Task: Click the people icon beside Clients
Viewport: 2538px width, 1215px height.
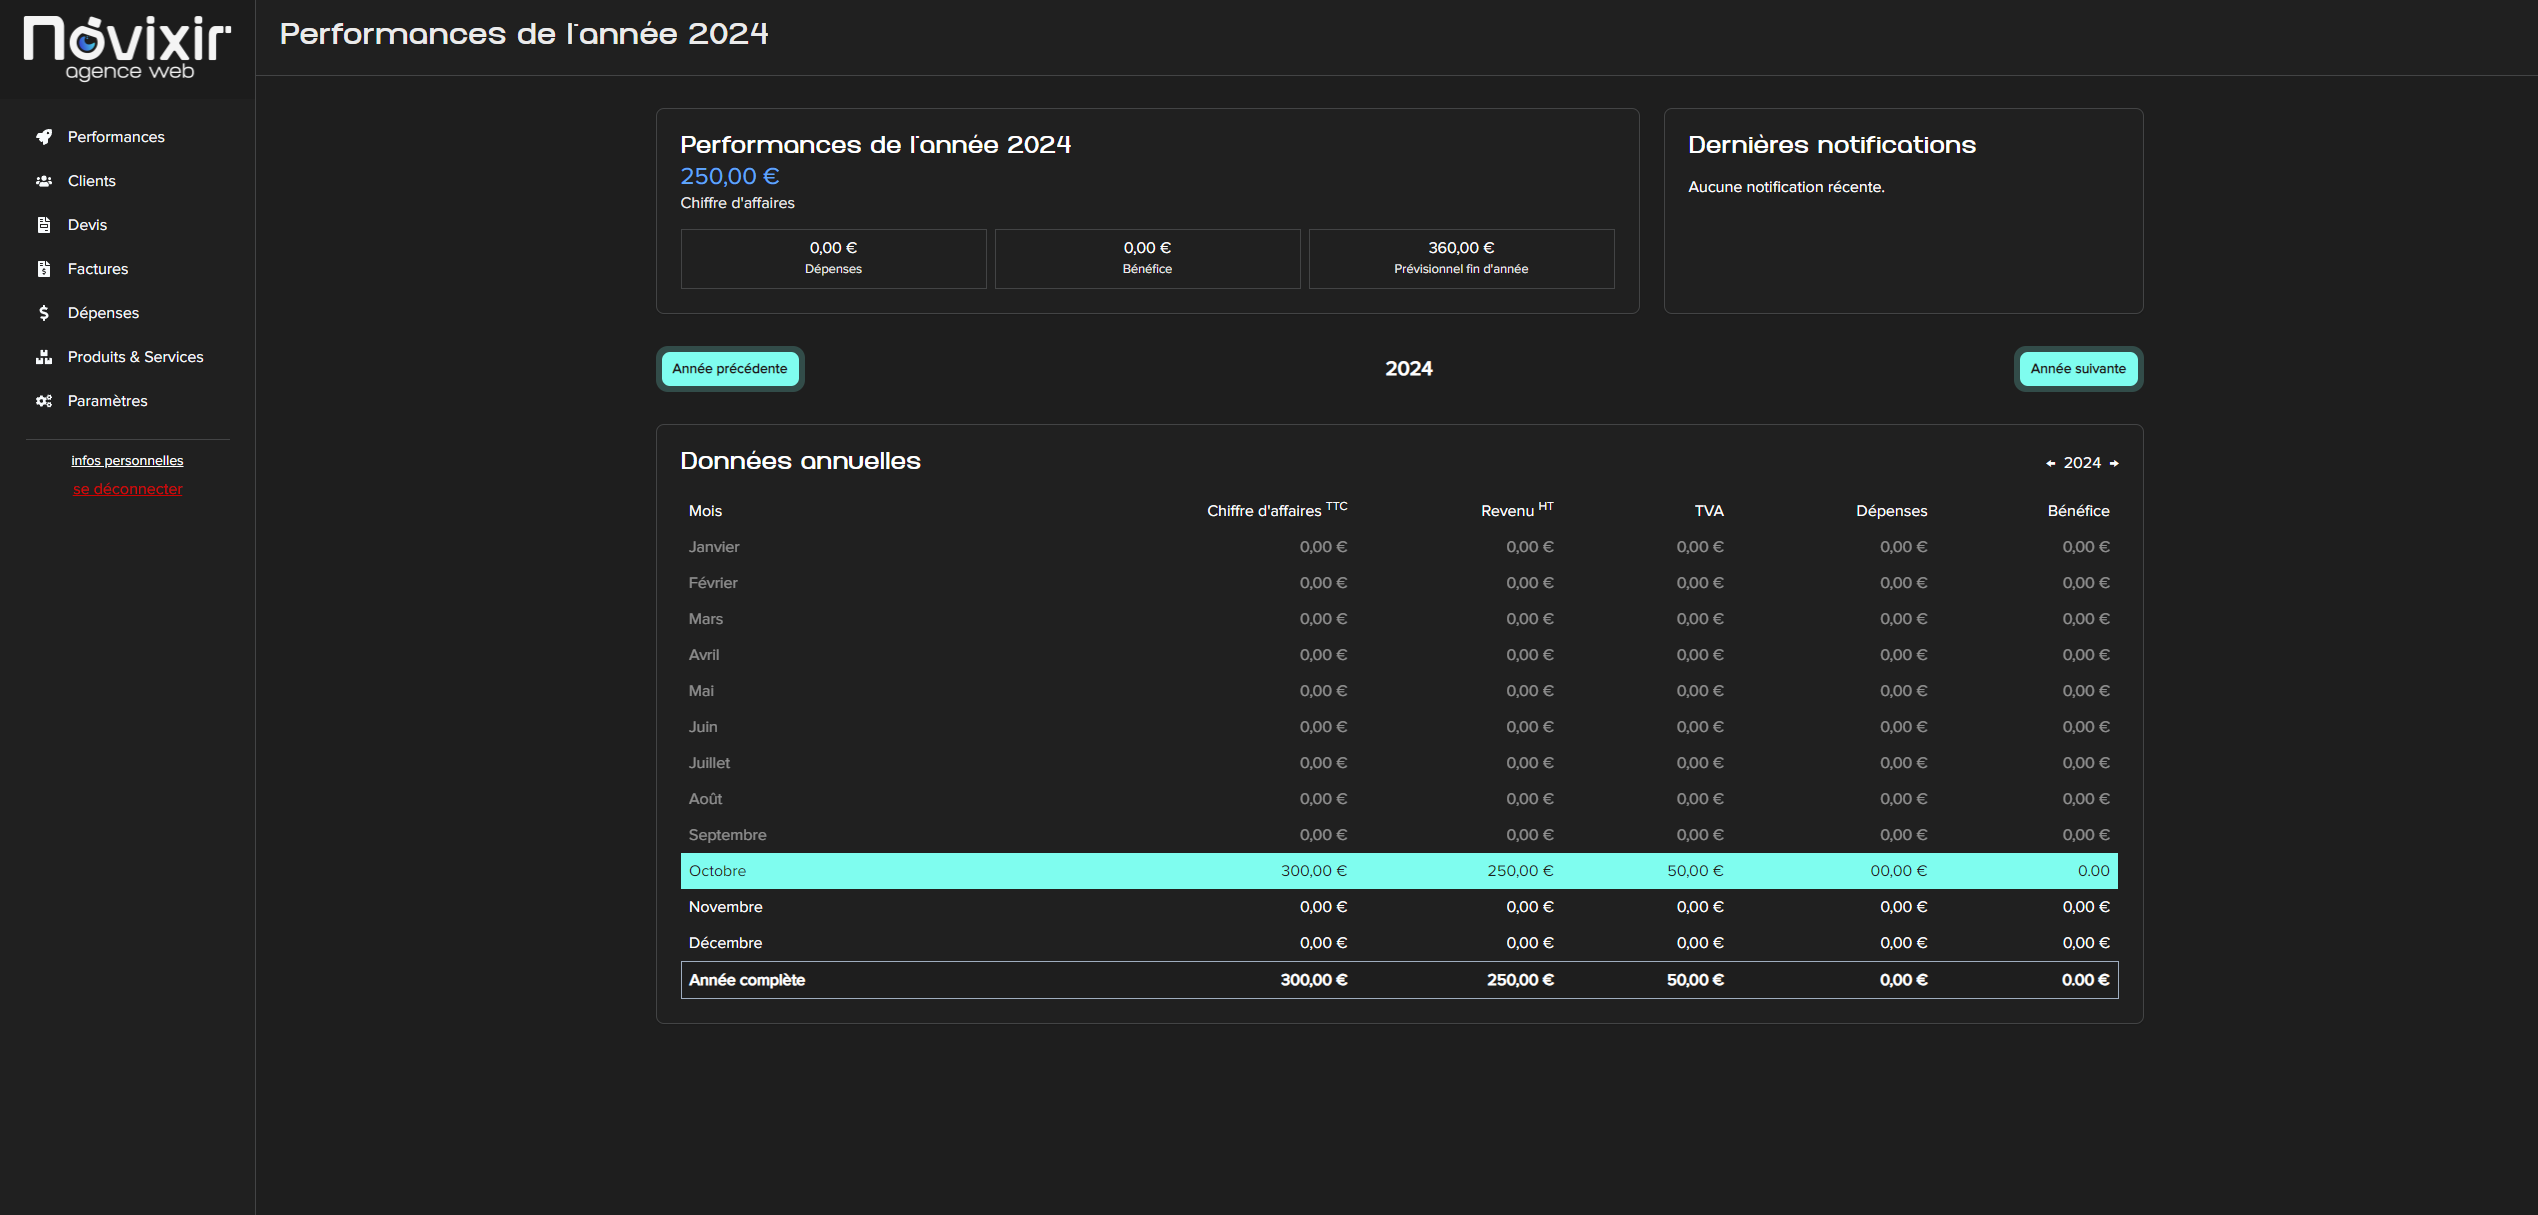Action: (44, 181)
